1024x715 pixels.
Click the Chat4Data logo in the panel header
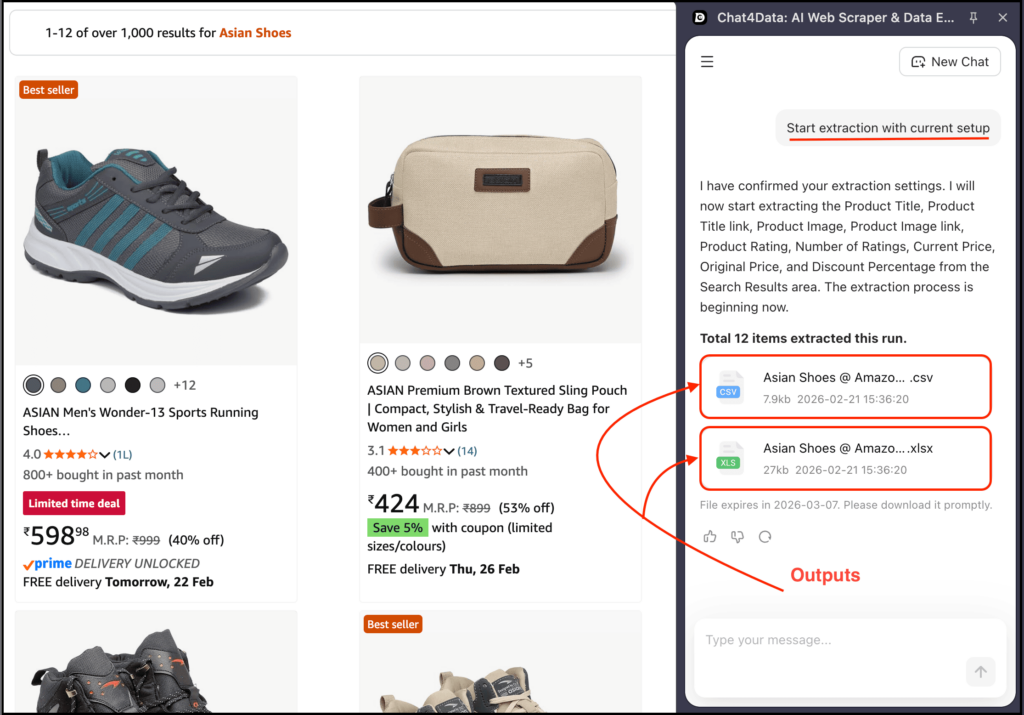pyautogui.click(x=698, y=17)
